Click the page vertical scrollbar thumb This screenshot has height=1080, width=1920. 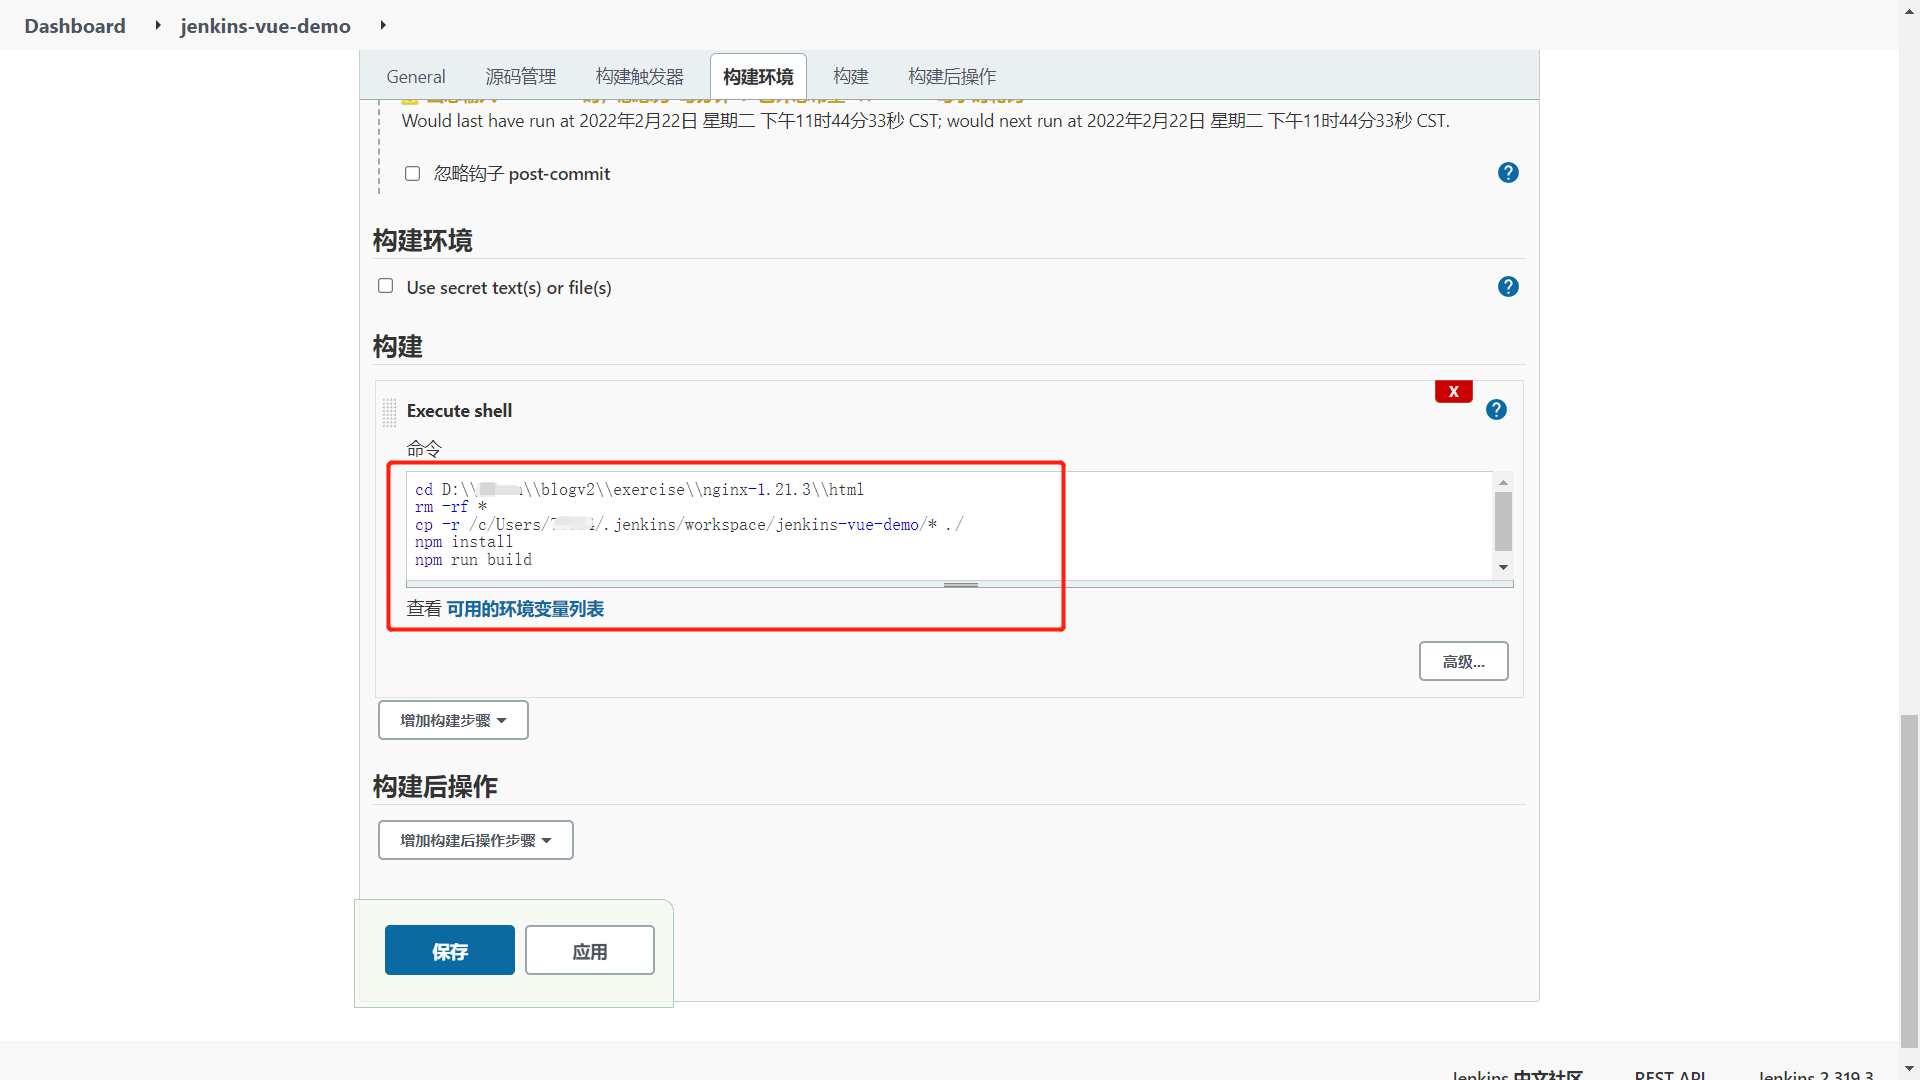[1910, 880]
